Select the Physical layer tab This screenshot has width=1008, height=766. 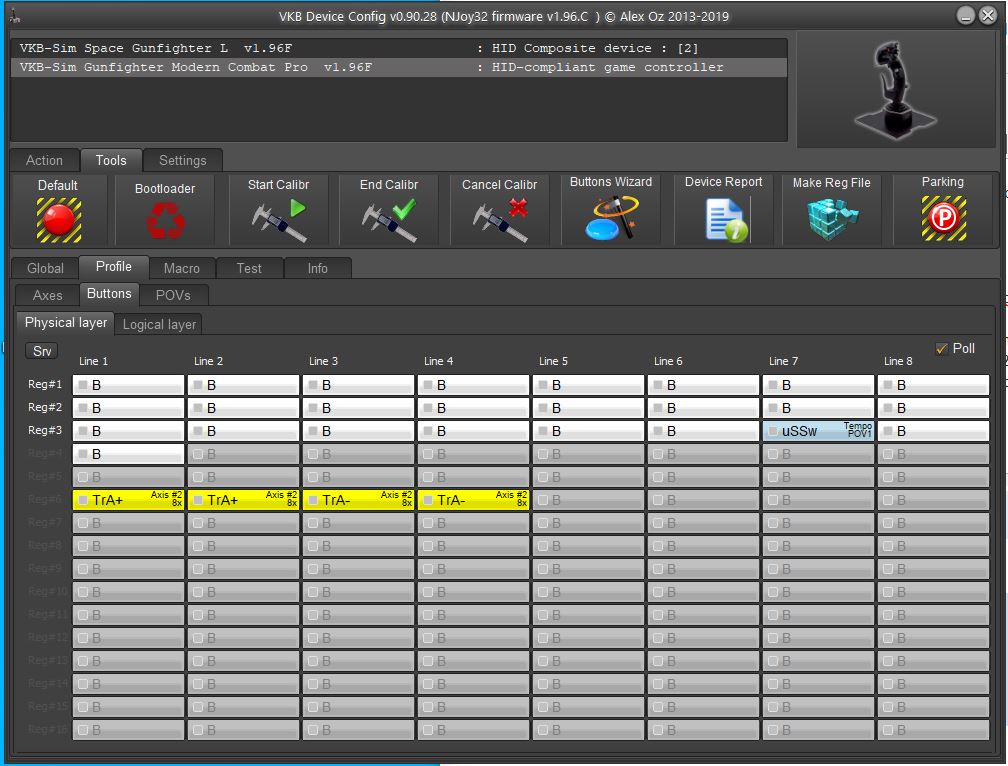(x=66, y=323)
